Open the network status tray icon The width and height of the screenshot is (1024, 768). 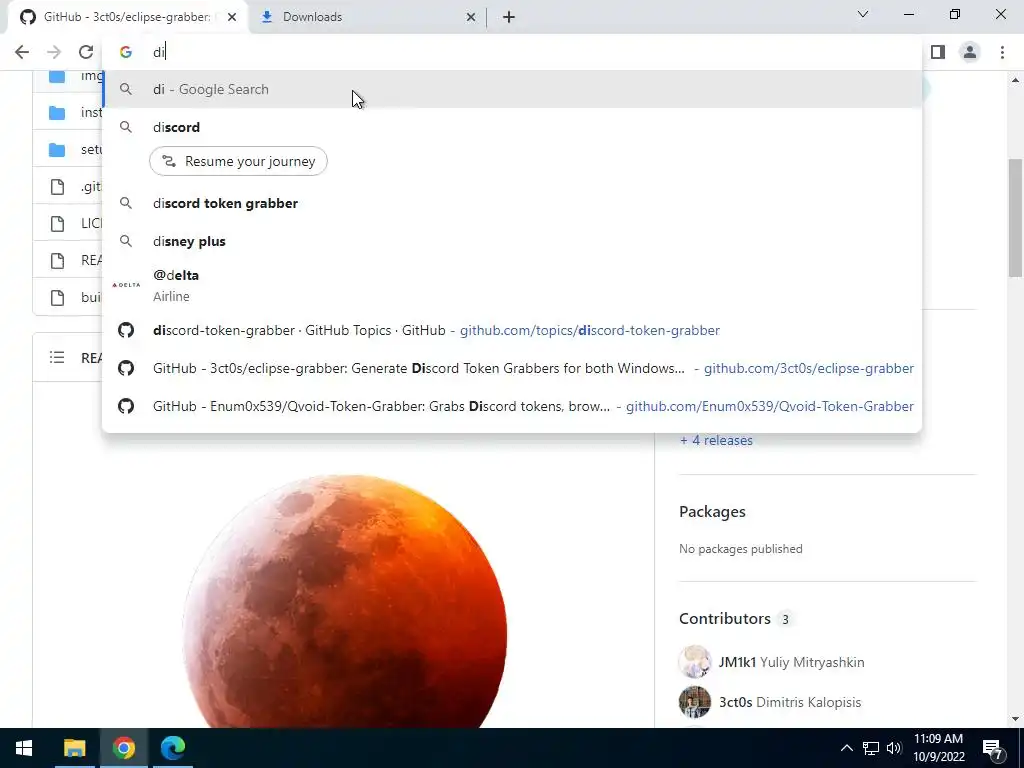click(871, 748)
